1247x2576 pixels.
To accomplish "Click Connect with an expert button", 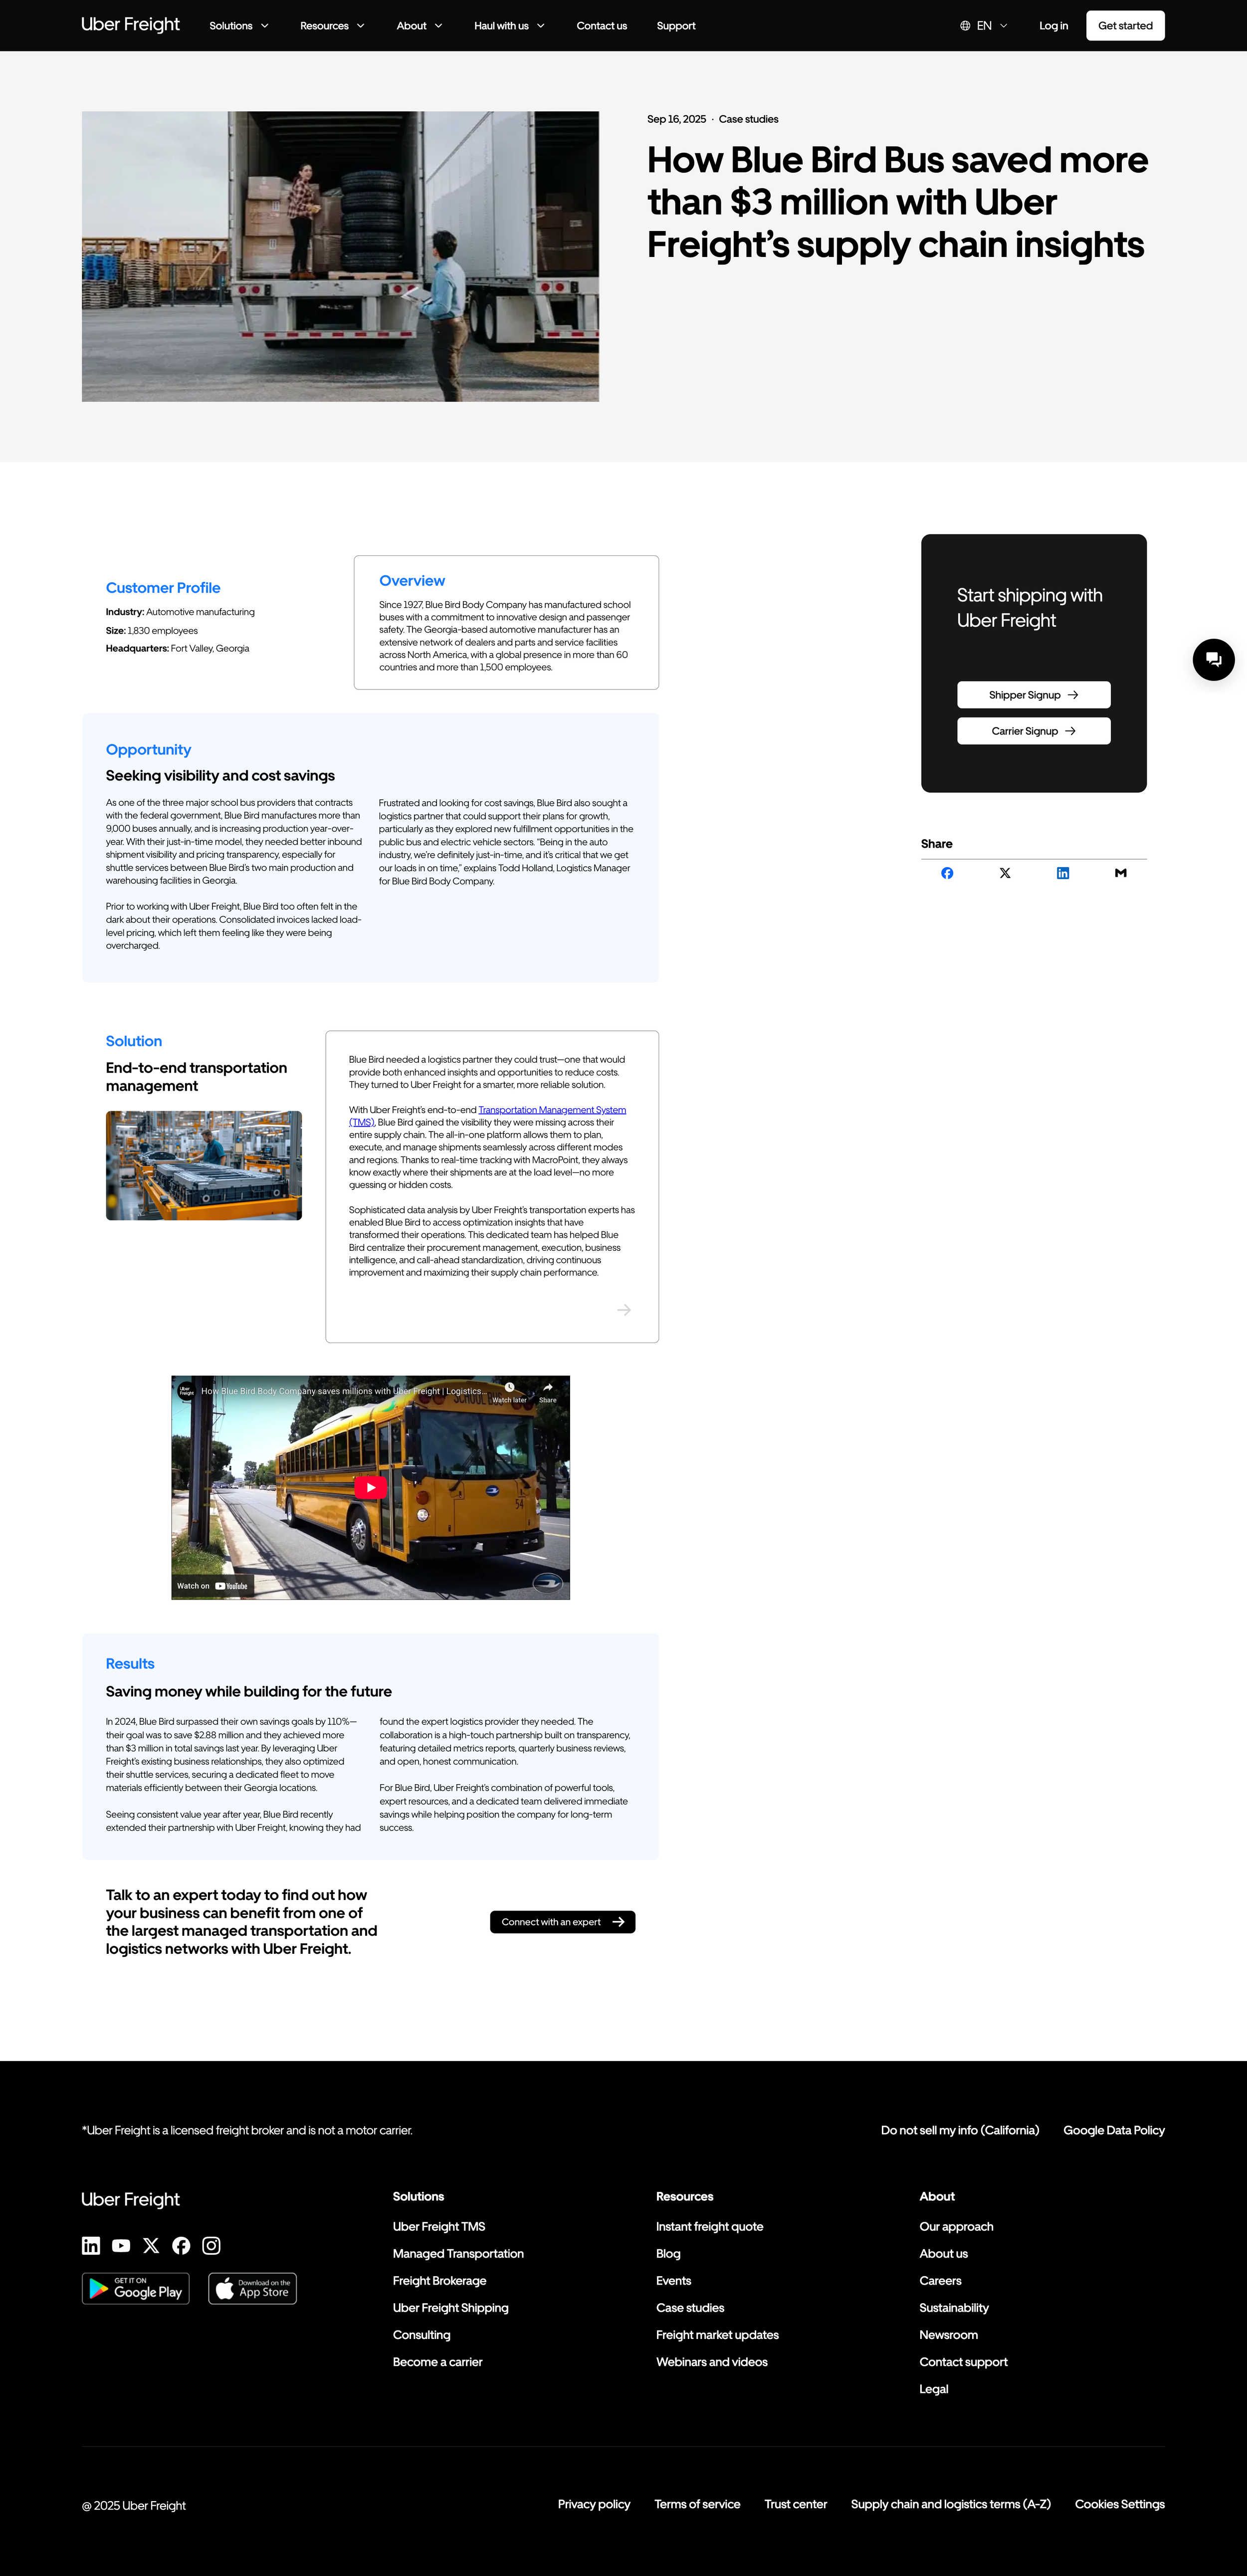I will pyautogui.click(x=562, y=1921).
